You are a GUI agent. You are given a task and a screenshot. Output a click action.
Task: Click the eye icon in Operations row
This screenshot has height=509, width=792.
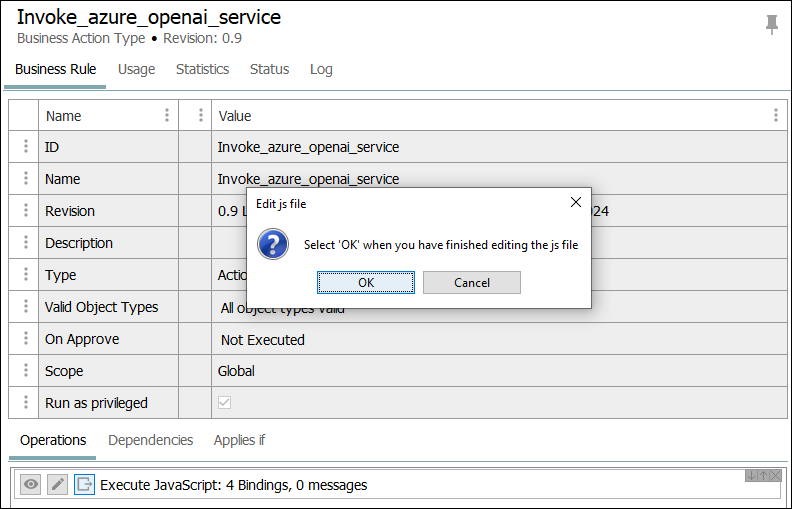pos(32,485)
